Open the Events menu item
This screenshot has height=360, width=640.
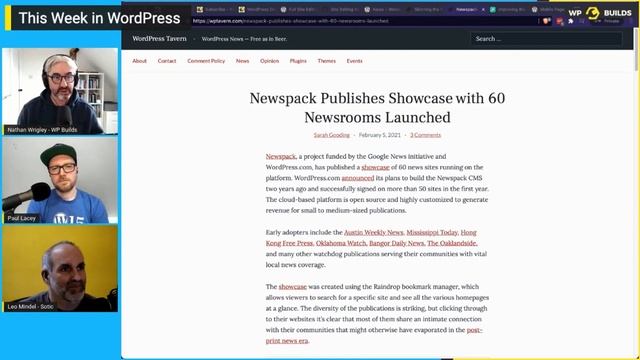point(354,61)
